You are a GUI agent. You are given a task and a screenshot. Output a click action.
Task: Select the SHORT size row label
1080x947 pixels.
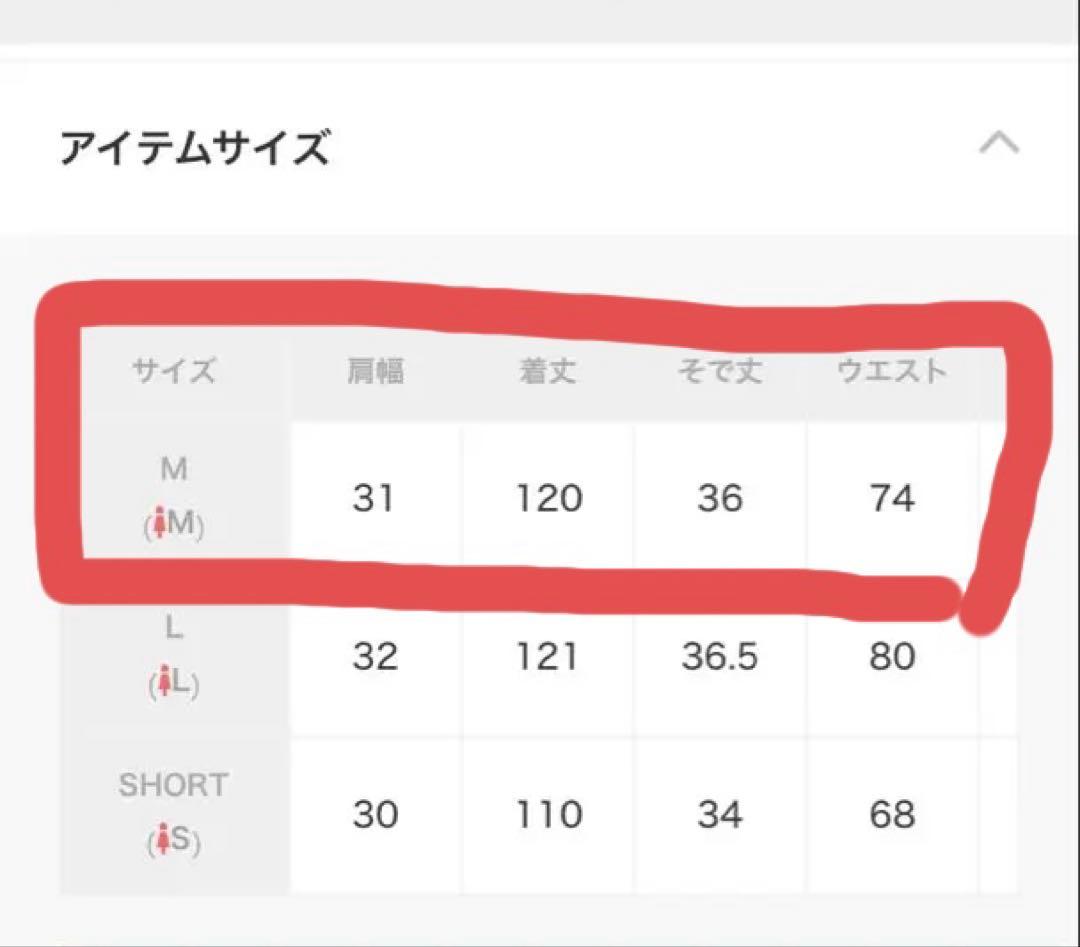174,786
